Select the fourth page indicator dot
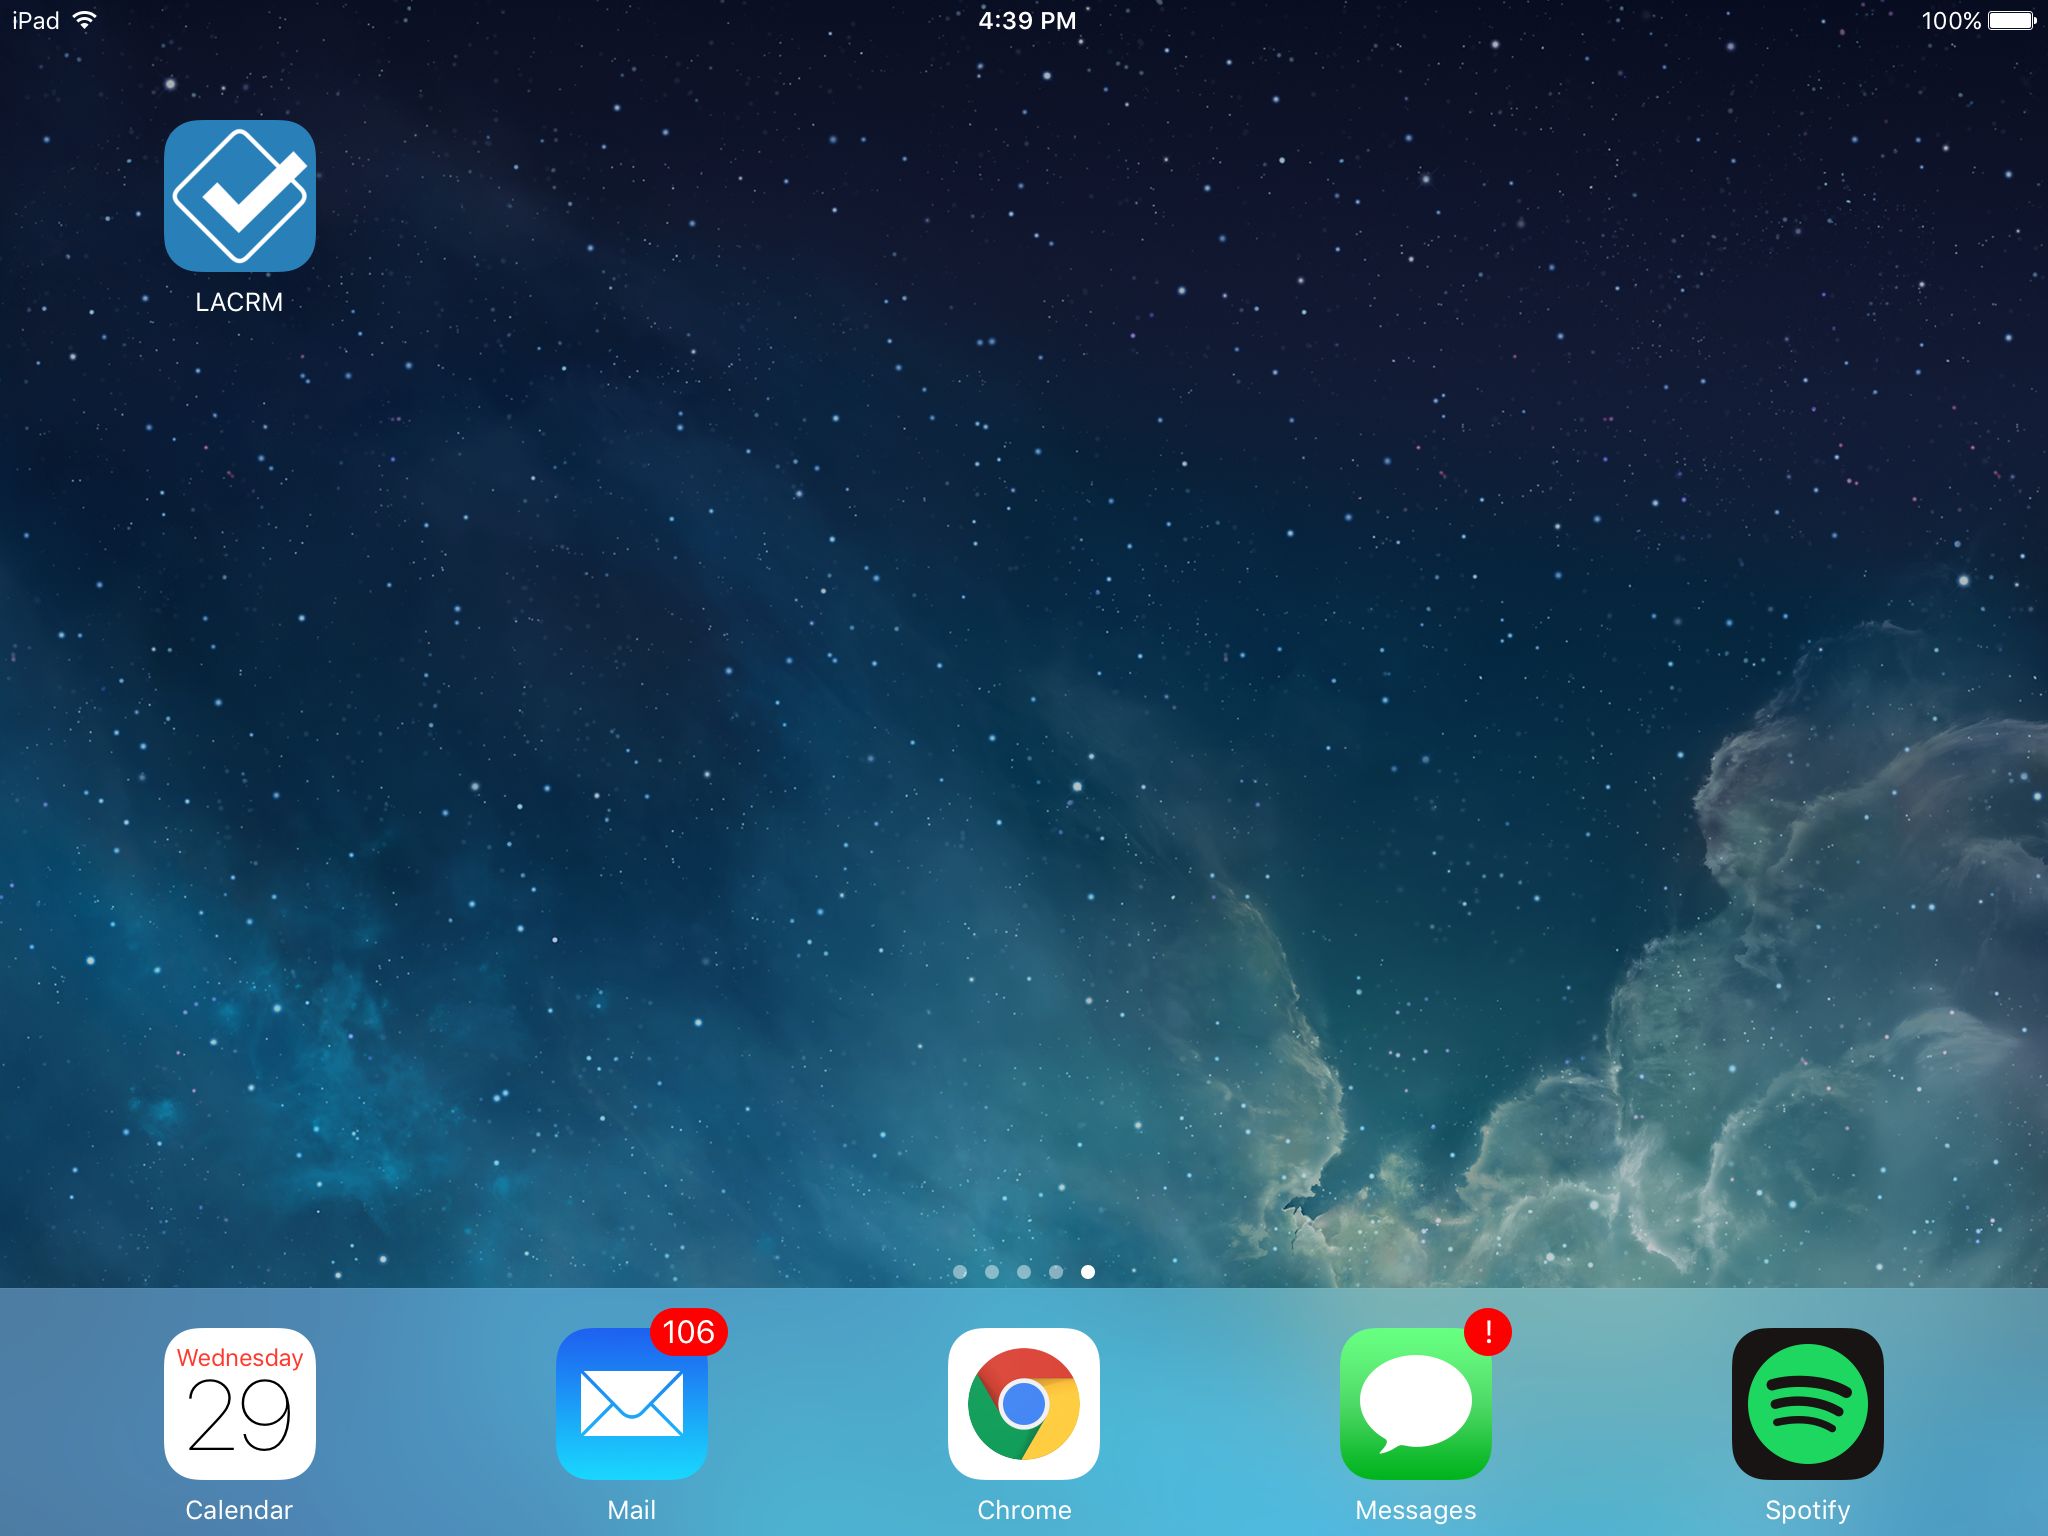The width and height of the screenshot is (2048, 1536). tap(1056, 1272)
